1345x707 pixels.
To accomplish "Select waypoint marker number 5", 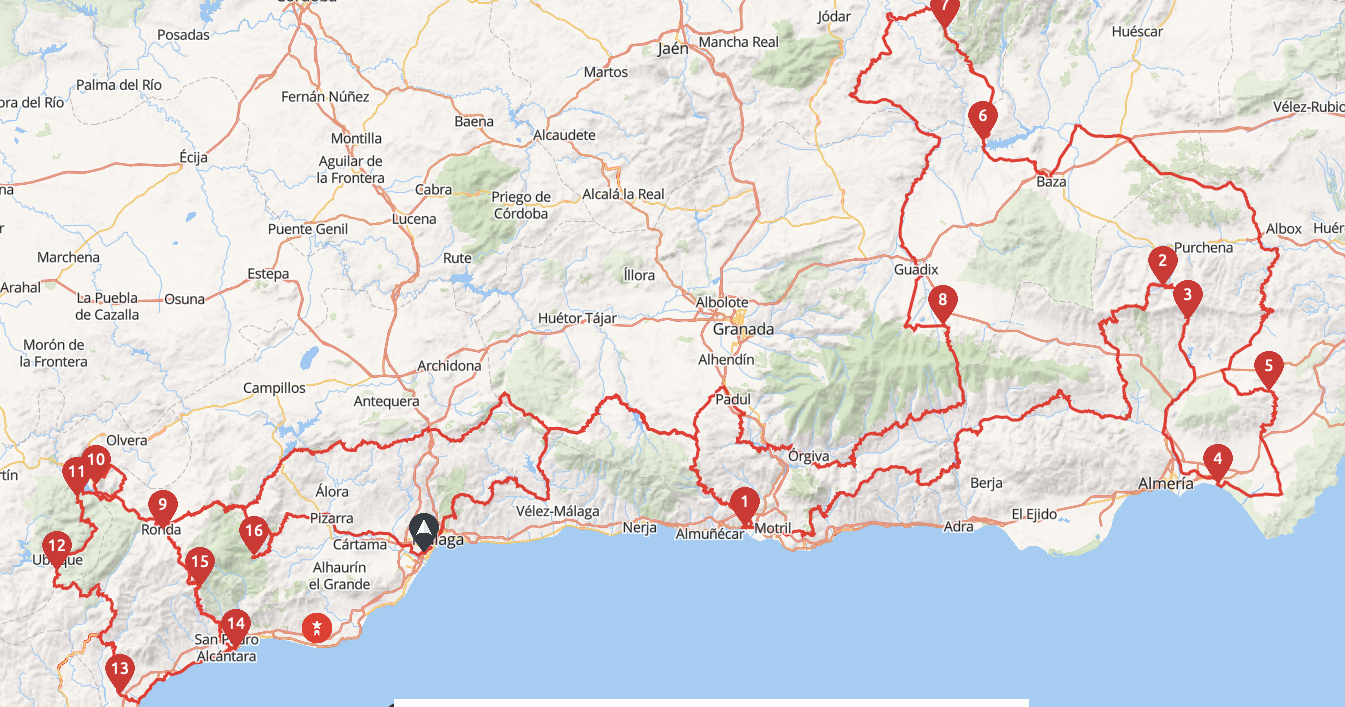I will (1268, 368).
